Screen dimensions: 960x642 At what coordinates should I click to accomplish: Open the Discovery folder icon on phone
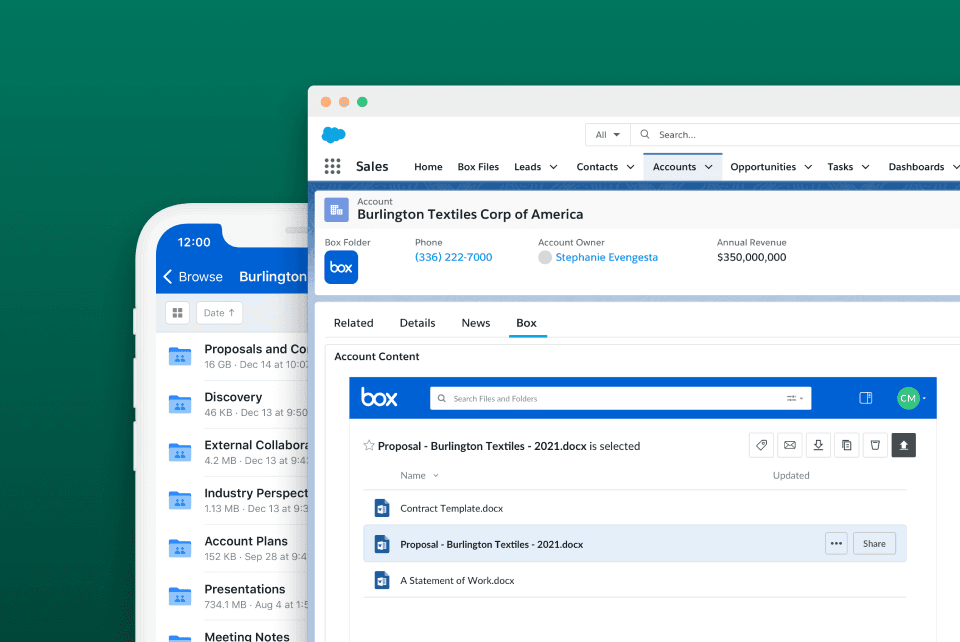click(x=180, y=404)
